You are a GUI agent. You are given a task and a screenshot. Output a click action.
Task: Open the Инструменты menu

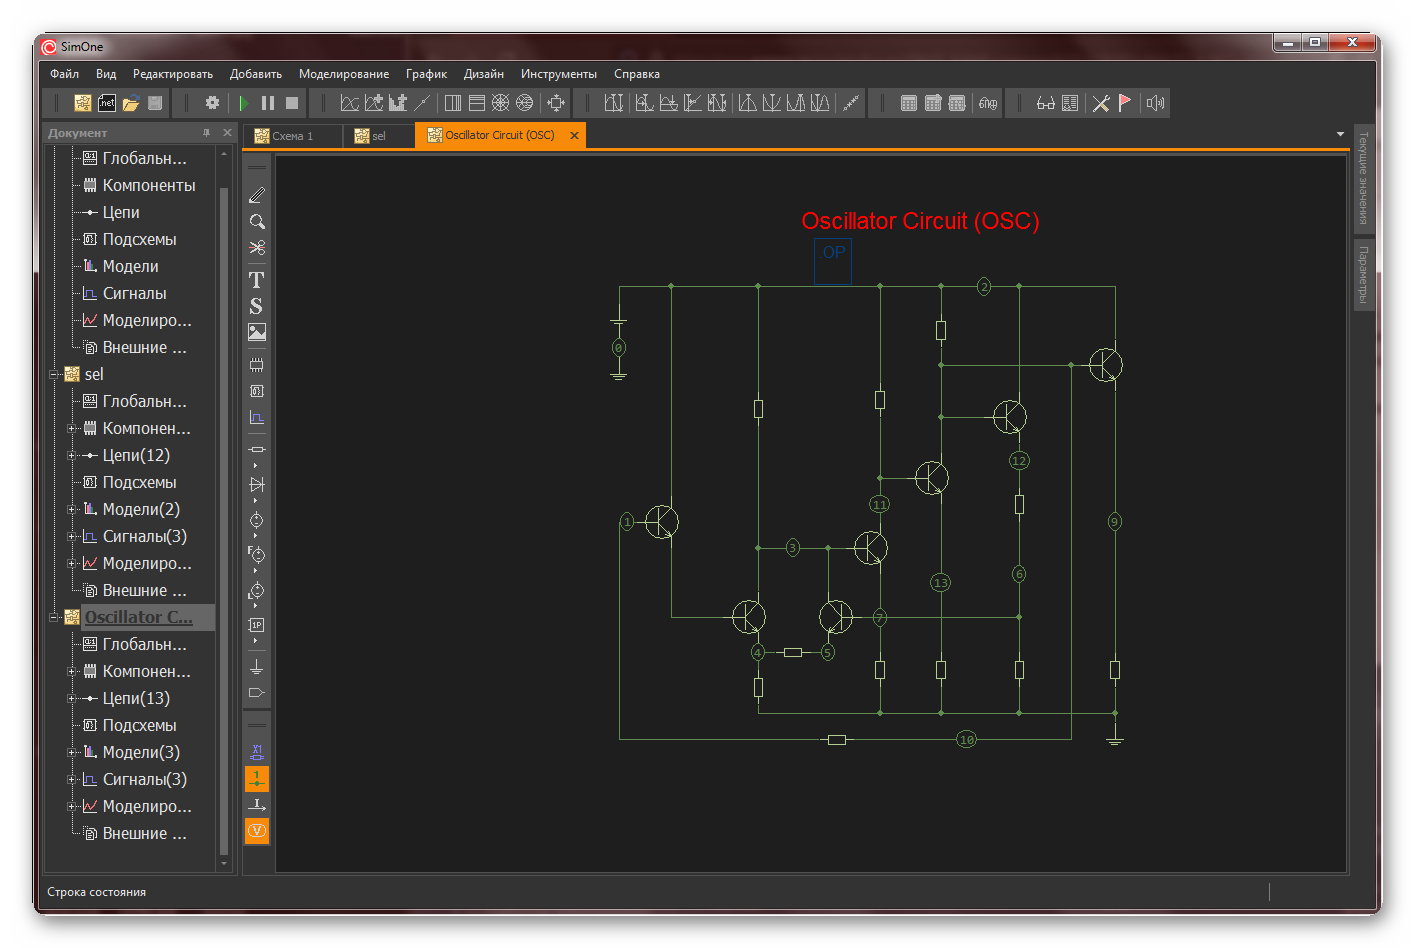point(559,74)
